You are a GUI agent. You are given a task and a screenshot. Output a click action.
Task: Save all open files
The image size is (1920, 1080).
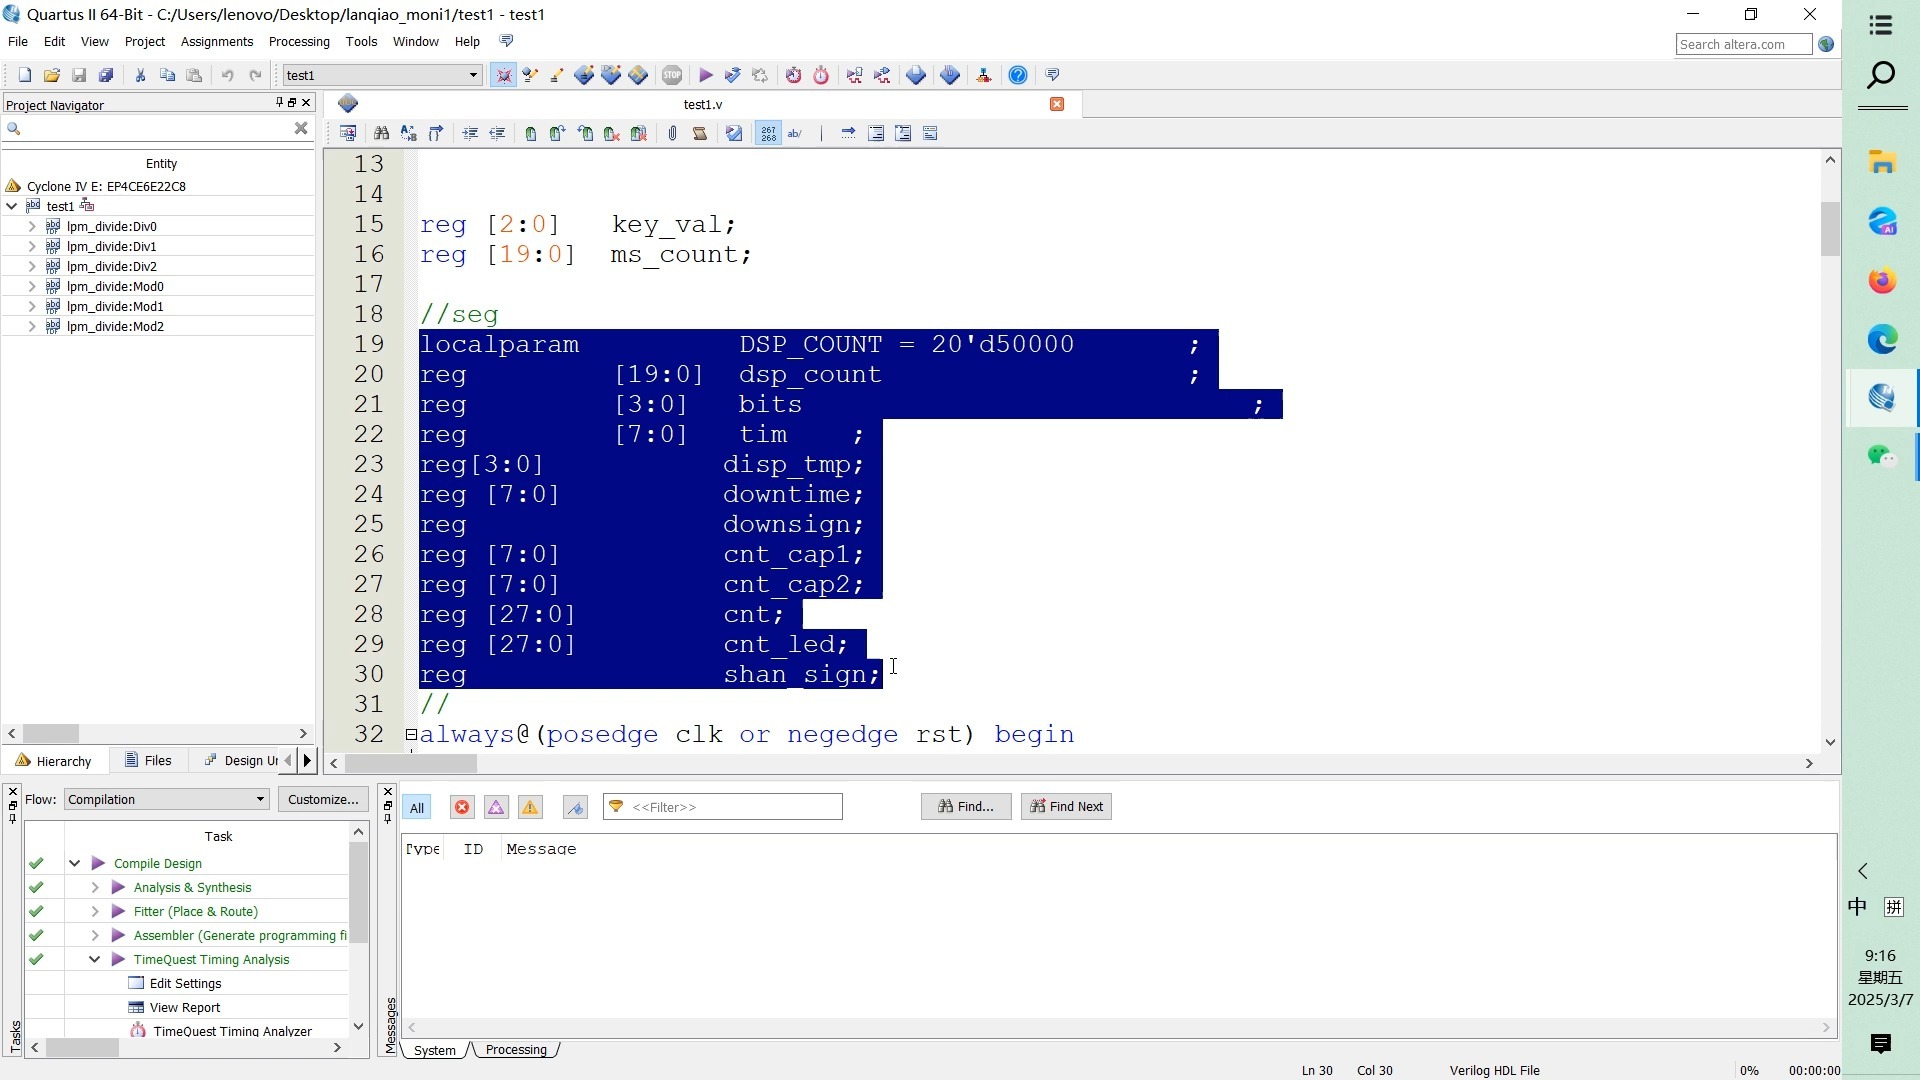point(106,75)
